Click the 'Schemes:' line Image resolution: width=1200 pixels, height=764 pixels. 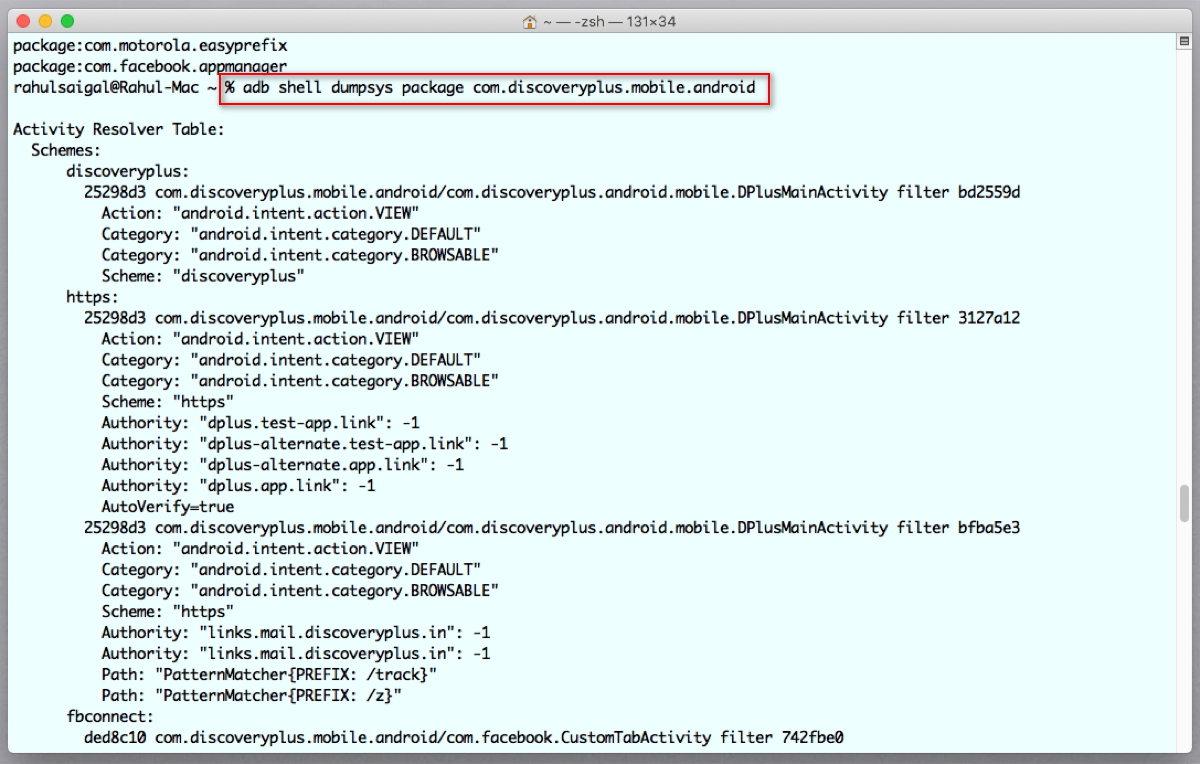pyautogui.click(x=66, y=150)
